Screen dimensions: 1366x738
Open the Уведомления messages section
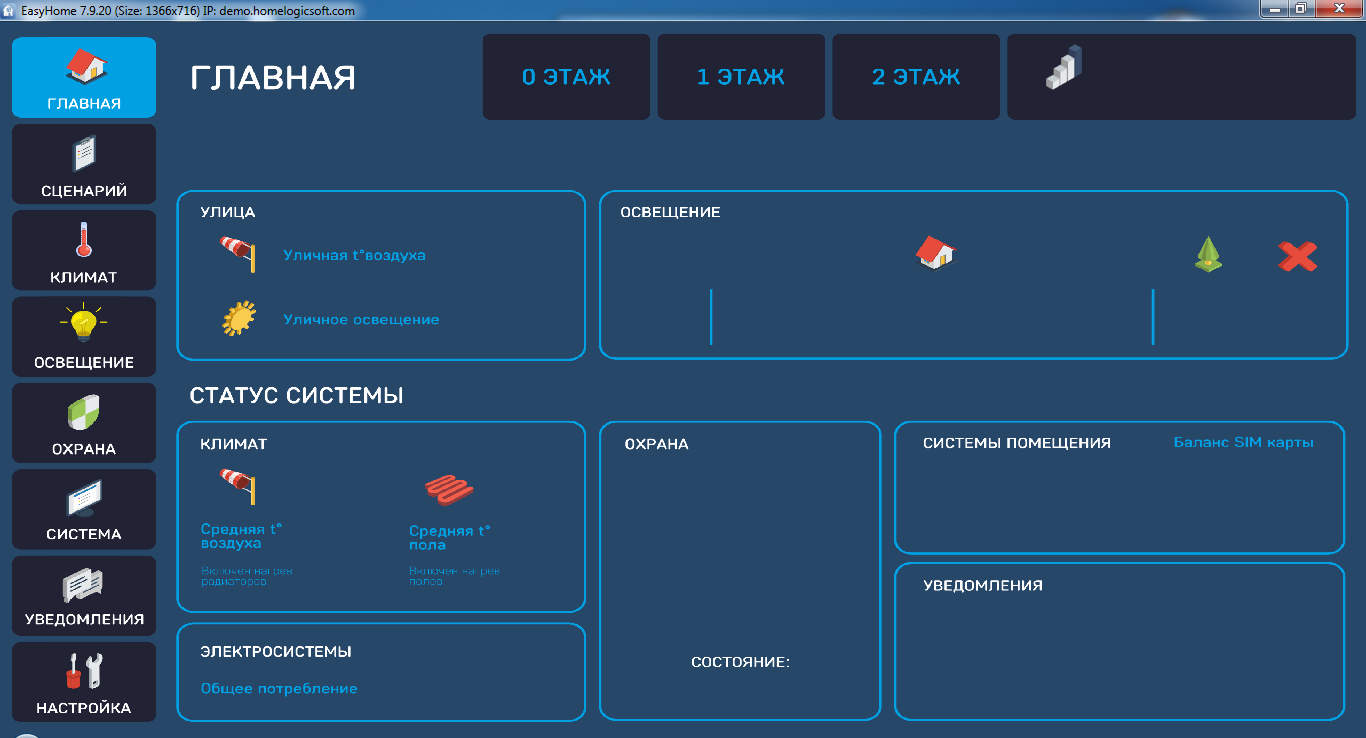[x=84, y=595]
